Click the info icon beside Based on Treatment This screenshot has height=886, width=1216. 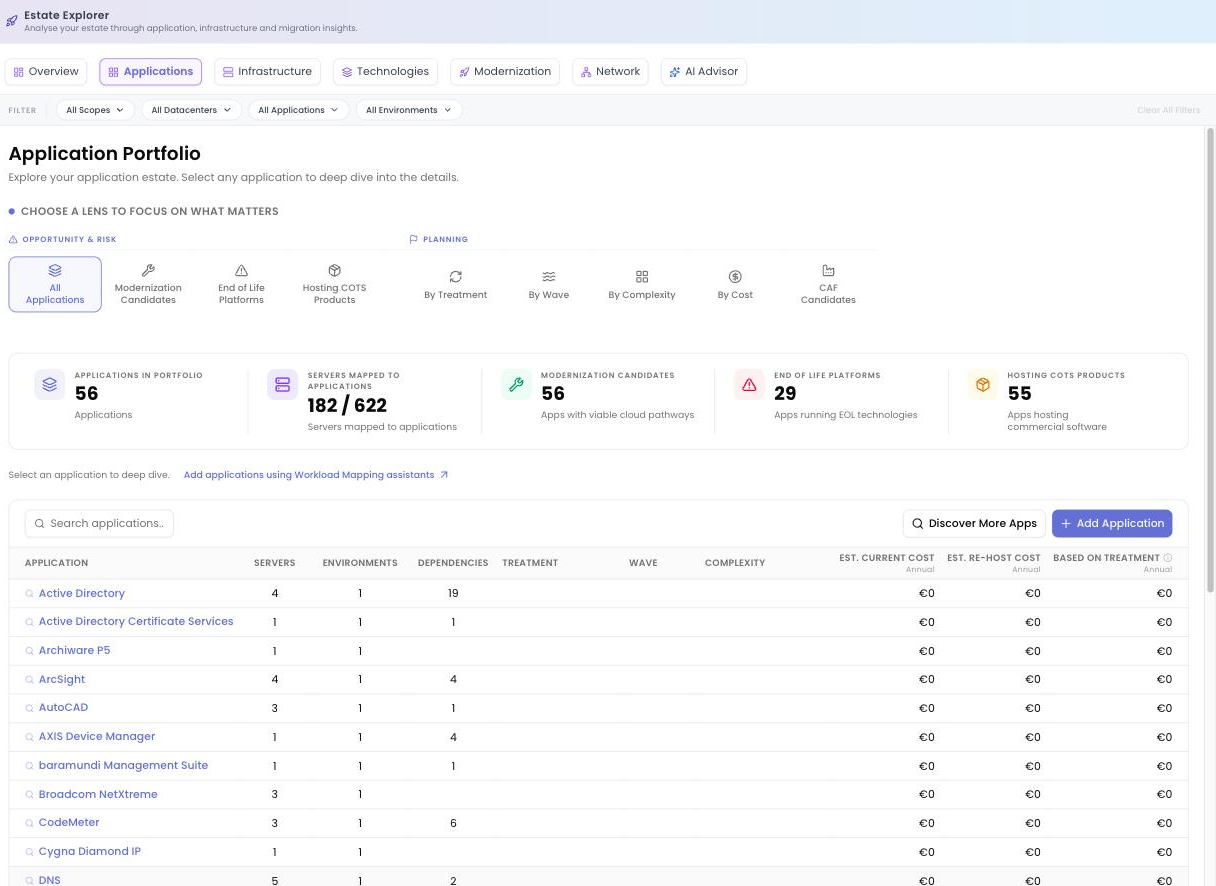coord(1168,558)
